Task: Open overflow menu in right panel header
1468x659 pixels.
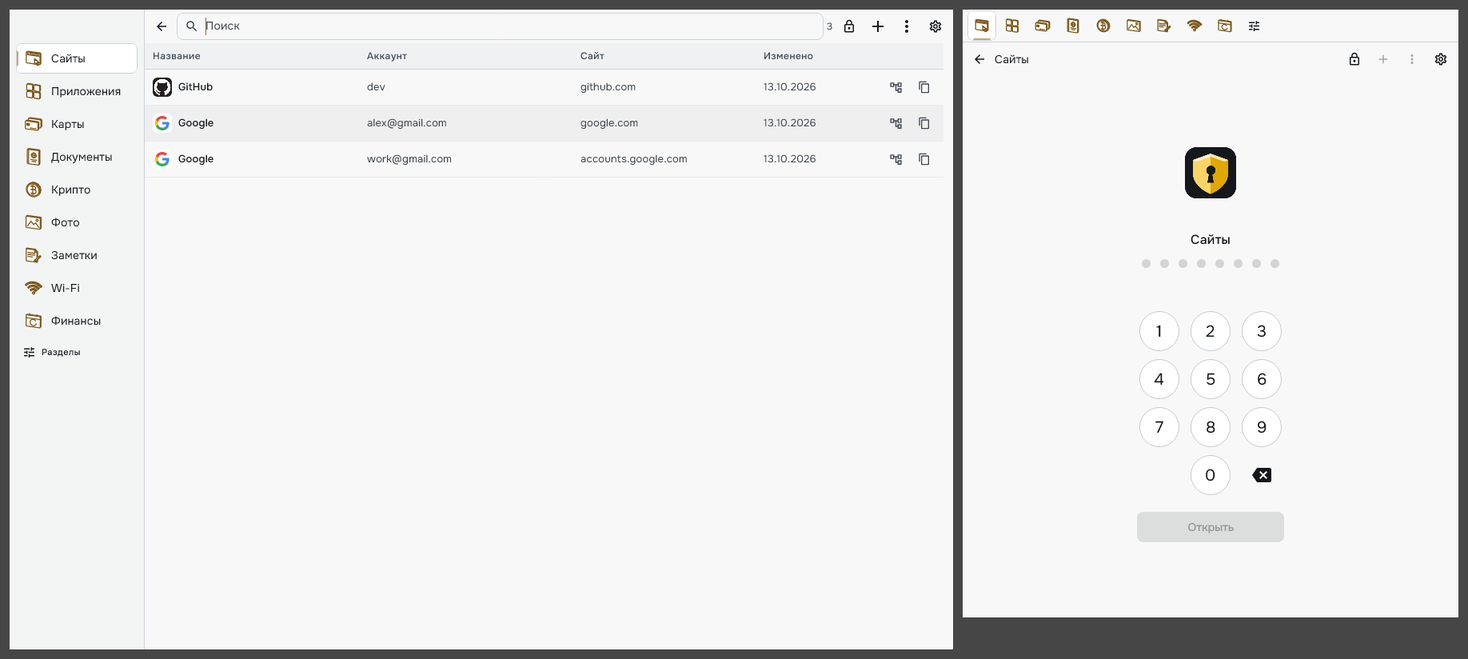Action: click(1412, 59)
